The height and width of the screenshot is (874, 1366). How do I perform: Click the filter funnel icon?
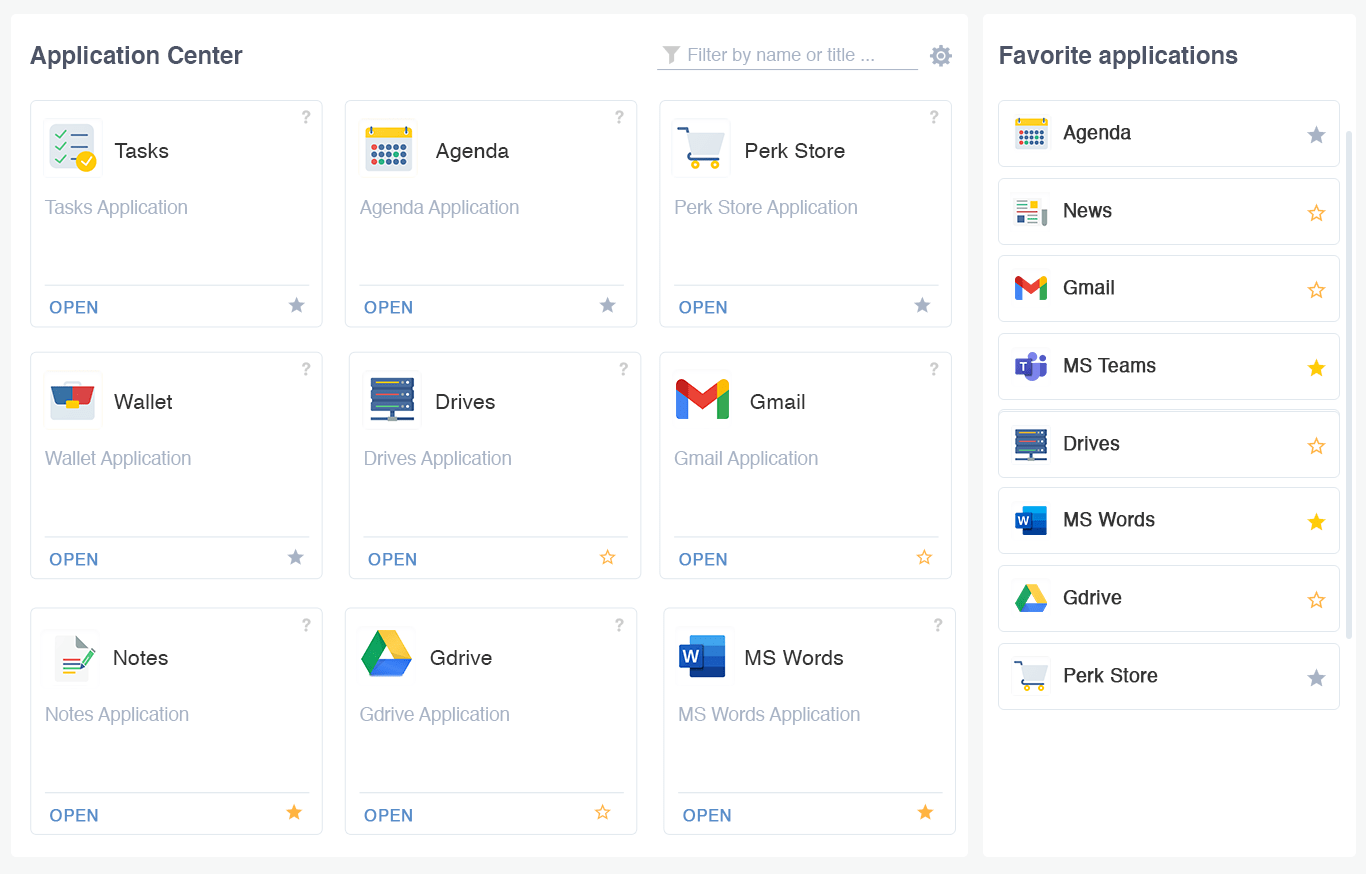672,55
